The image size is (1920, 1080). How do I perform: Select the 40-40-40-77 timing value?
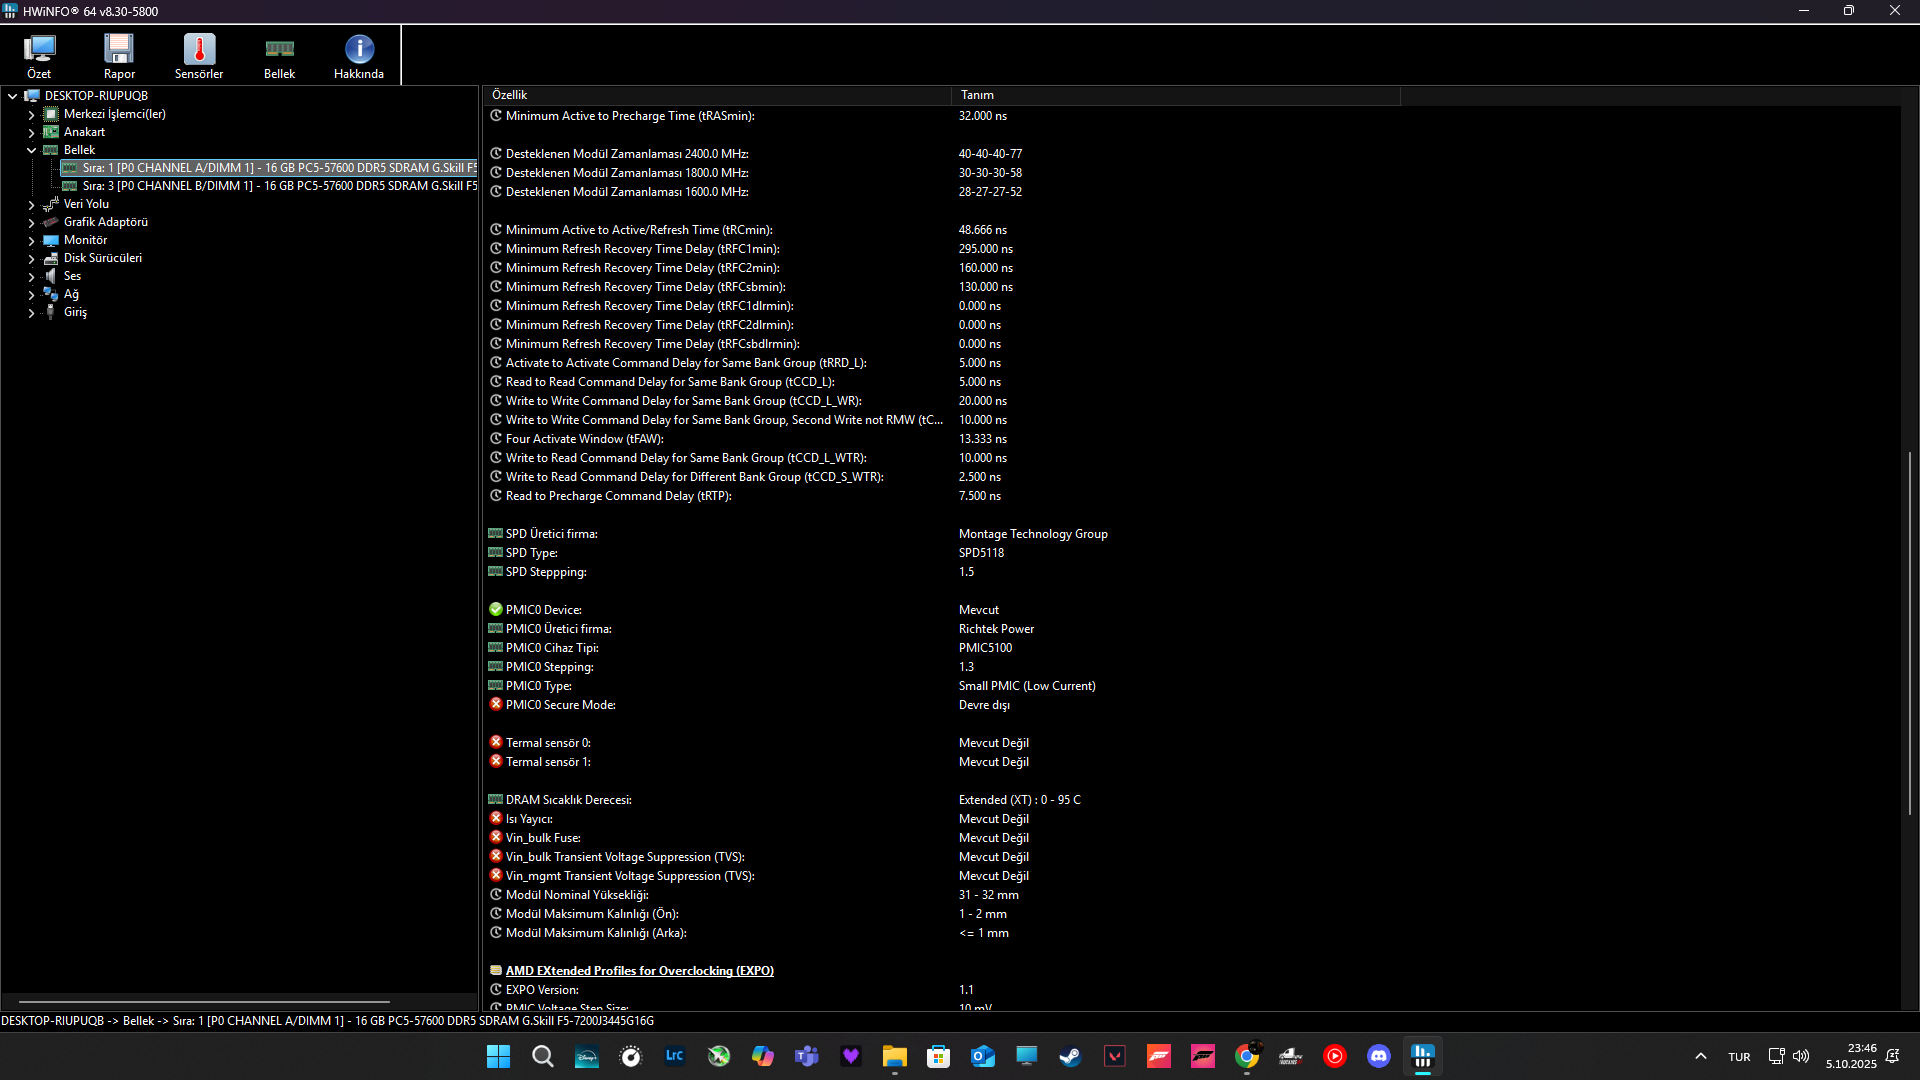coord(990,154)
